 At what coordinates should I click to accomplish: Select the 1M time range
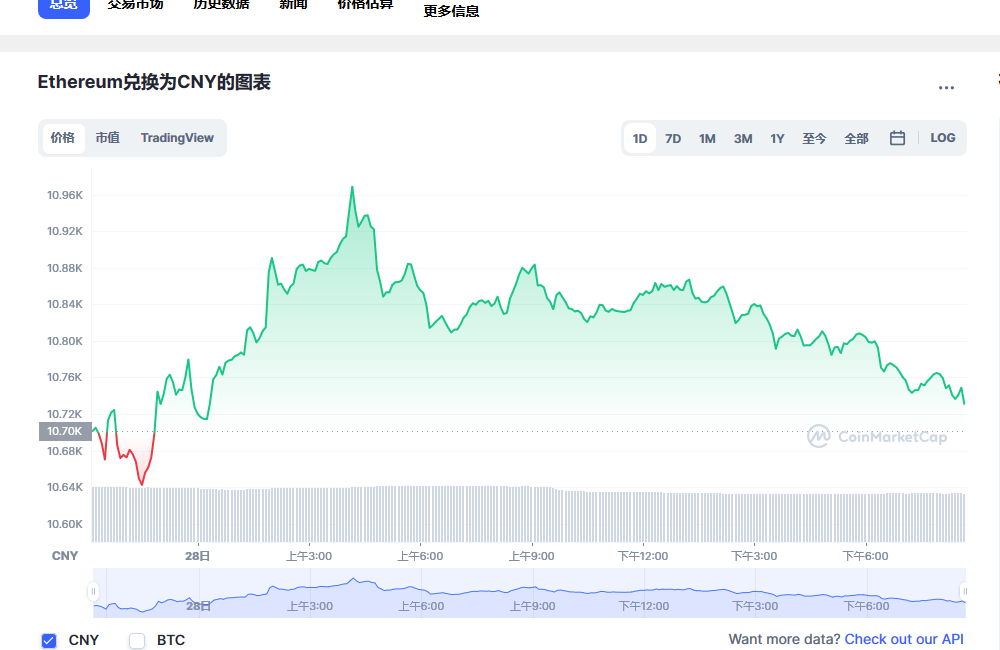(707, 138)
